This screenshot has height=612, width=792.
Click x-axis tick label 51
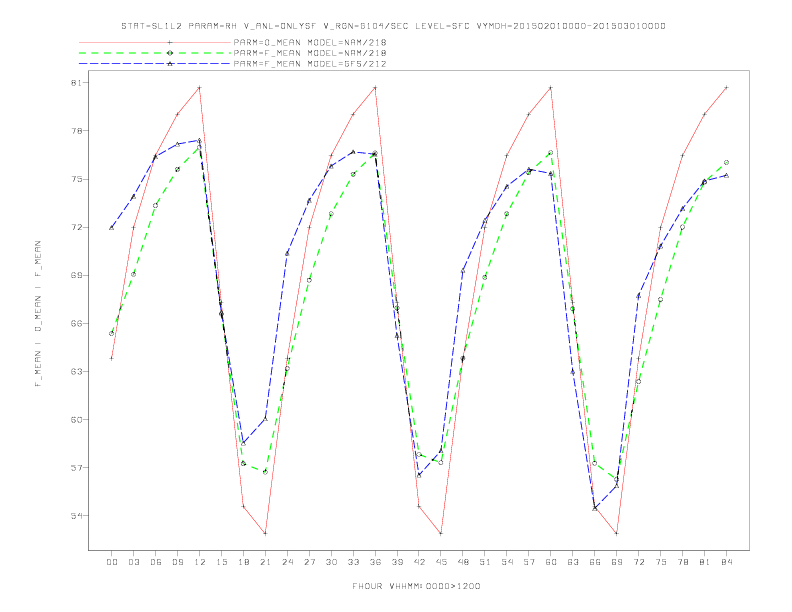(x=485, y=562)
